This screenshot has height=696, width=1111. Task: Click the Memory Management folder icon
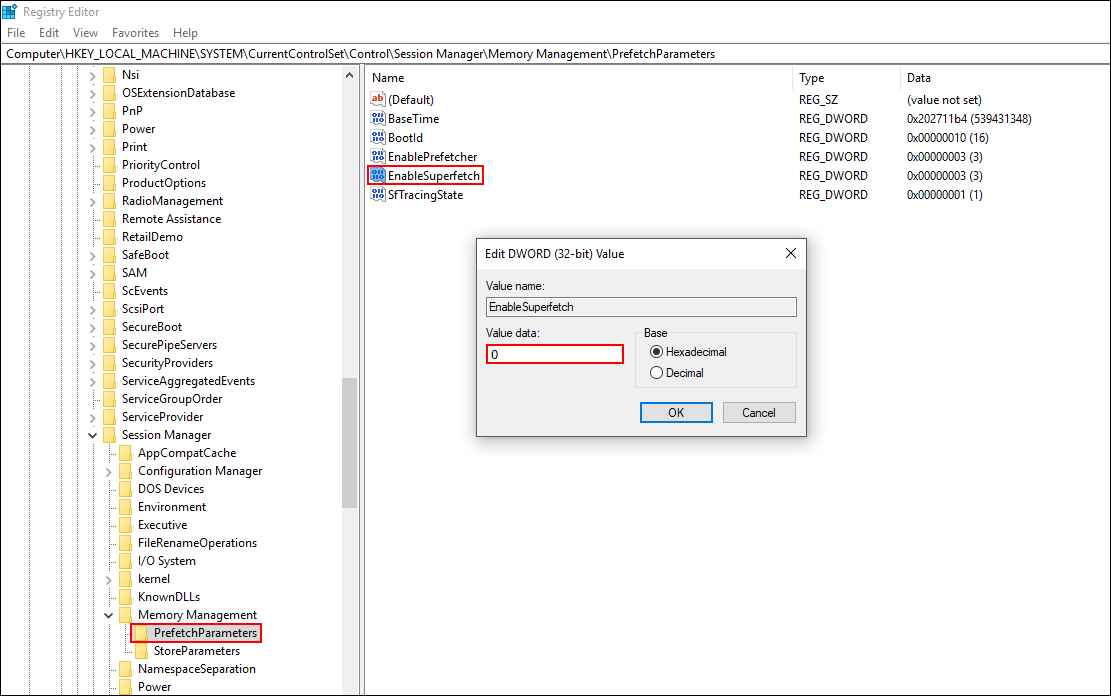coord(126,614)
